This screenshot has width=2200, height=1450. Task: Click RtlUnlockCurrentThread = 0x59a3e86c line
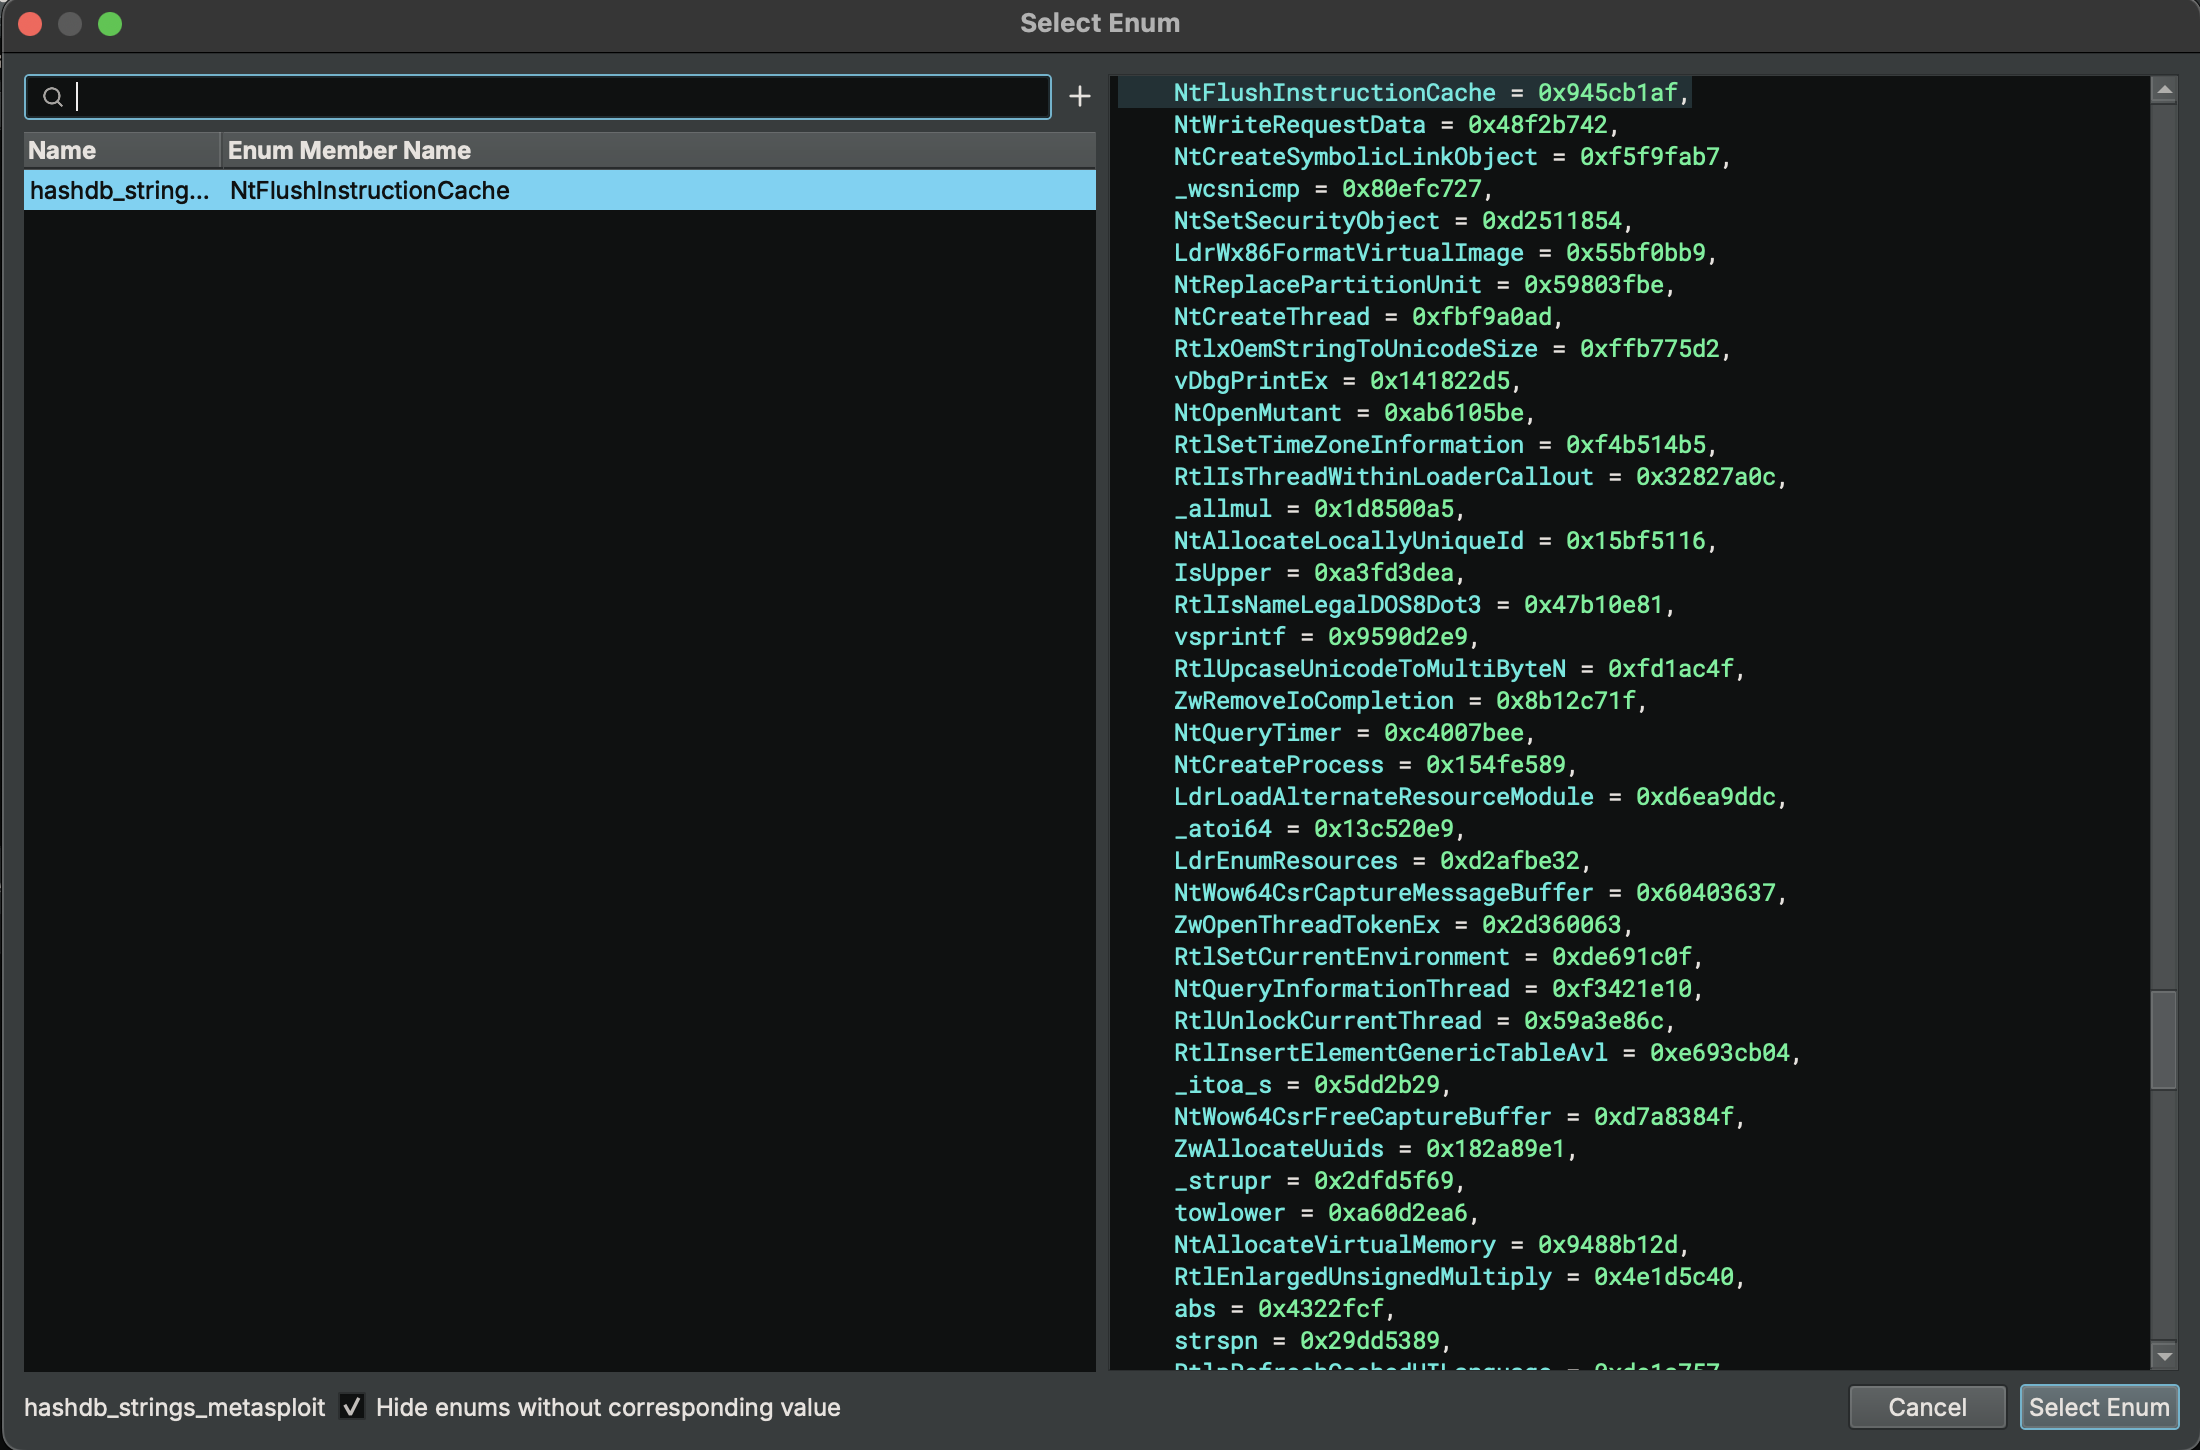click(x=1424, y=1020)
